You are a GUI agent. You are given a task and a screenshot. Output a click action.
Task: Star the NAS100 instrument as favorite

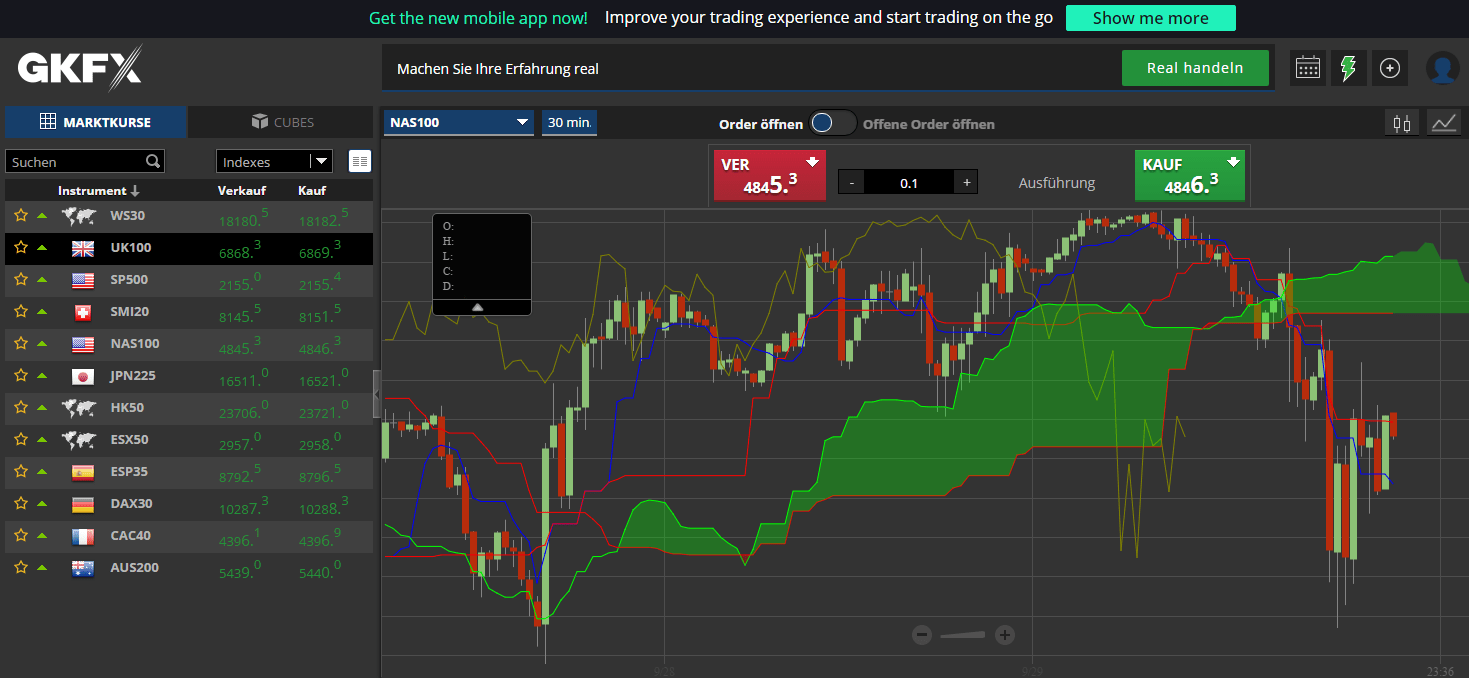click(20, 343)
